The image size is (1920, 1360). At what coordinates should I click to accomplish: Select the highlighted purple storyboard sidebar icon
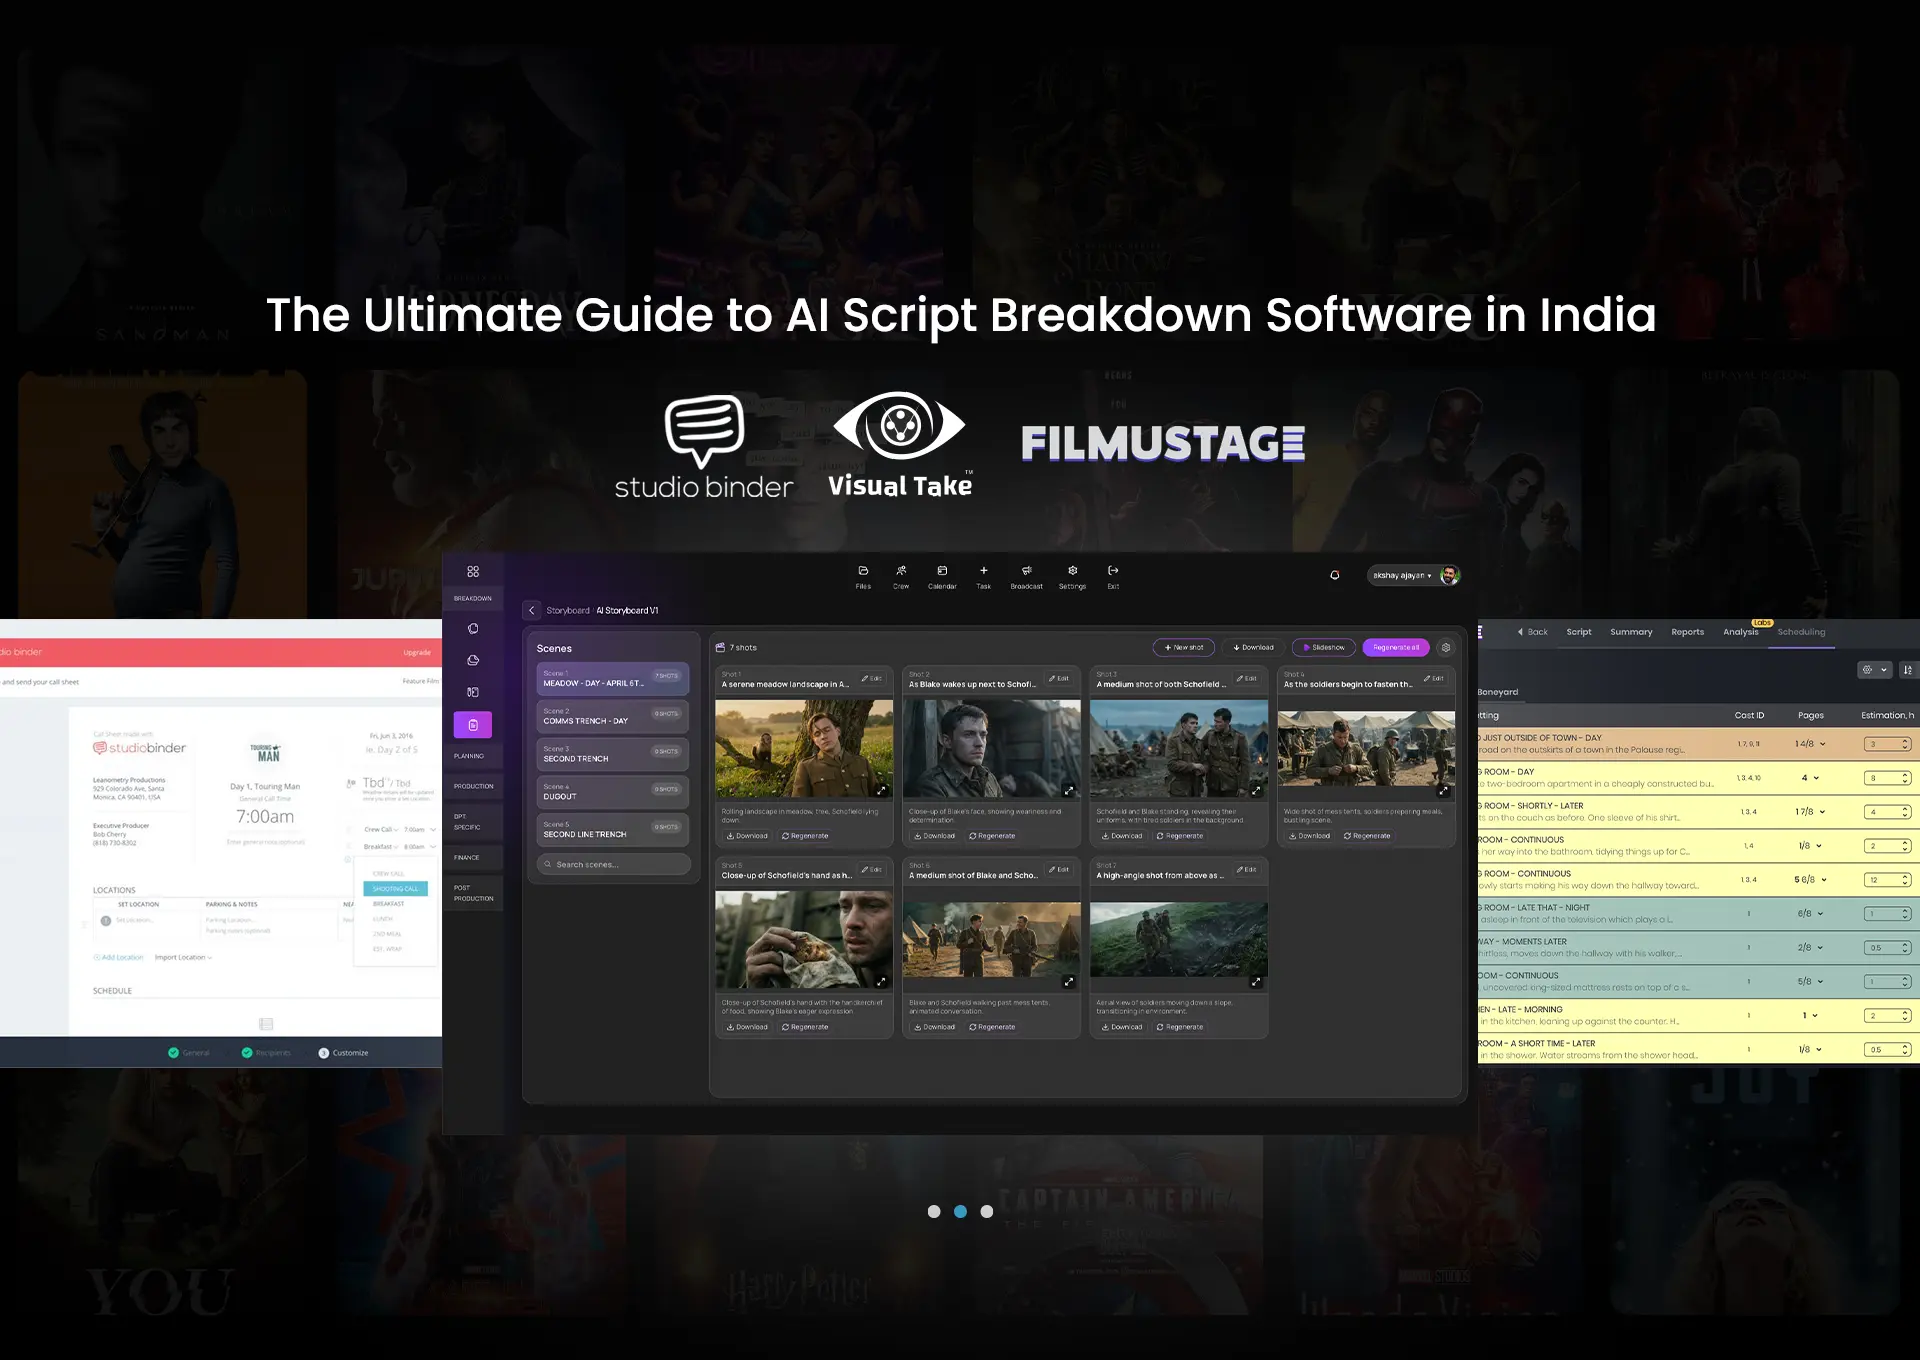coord(473,725)
